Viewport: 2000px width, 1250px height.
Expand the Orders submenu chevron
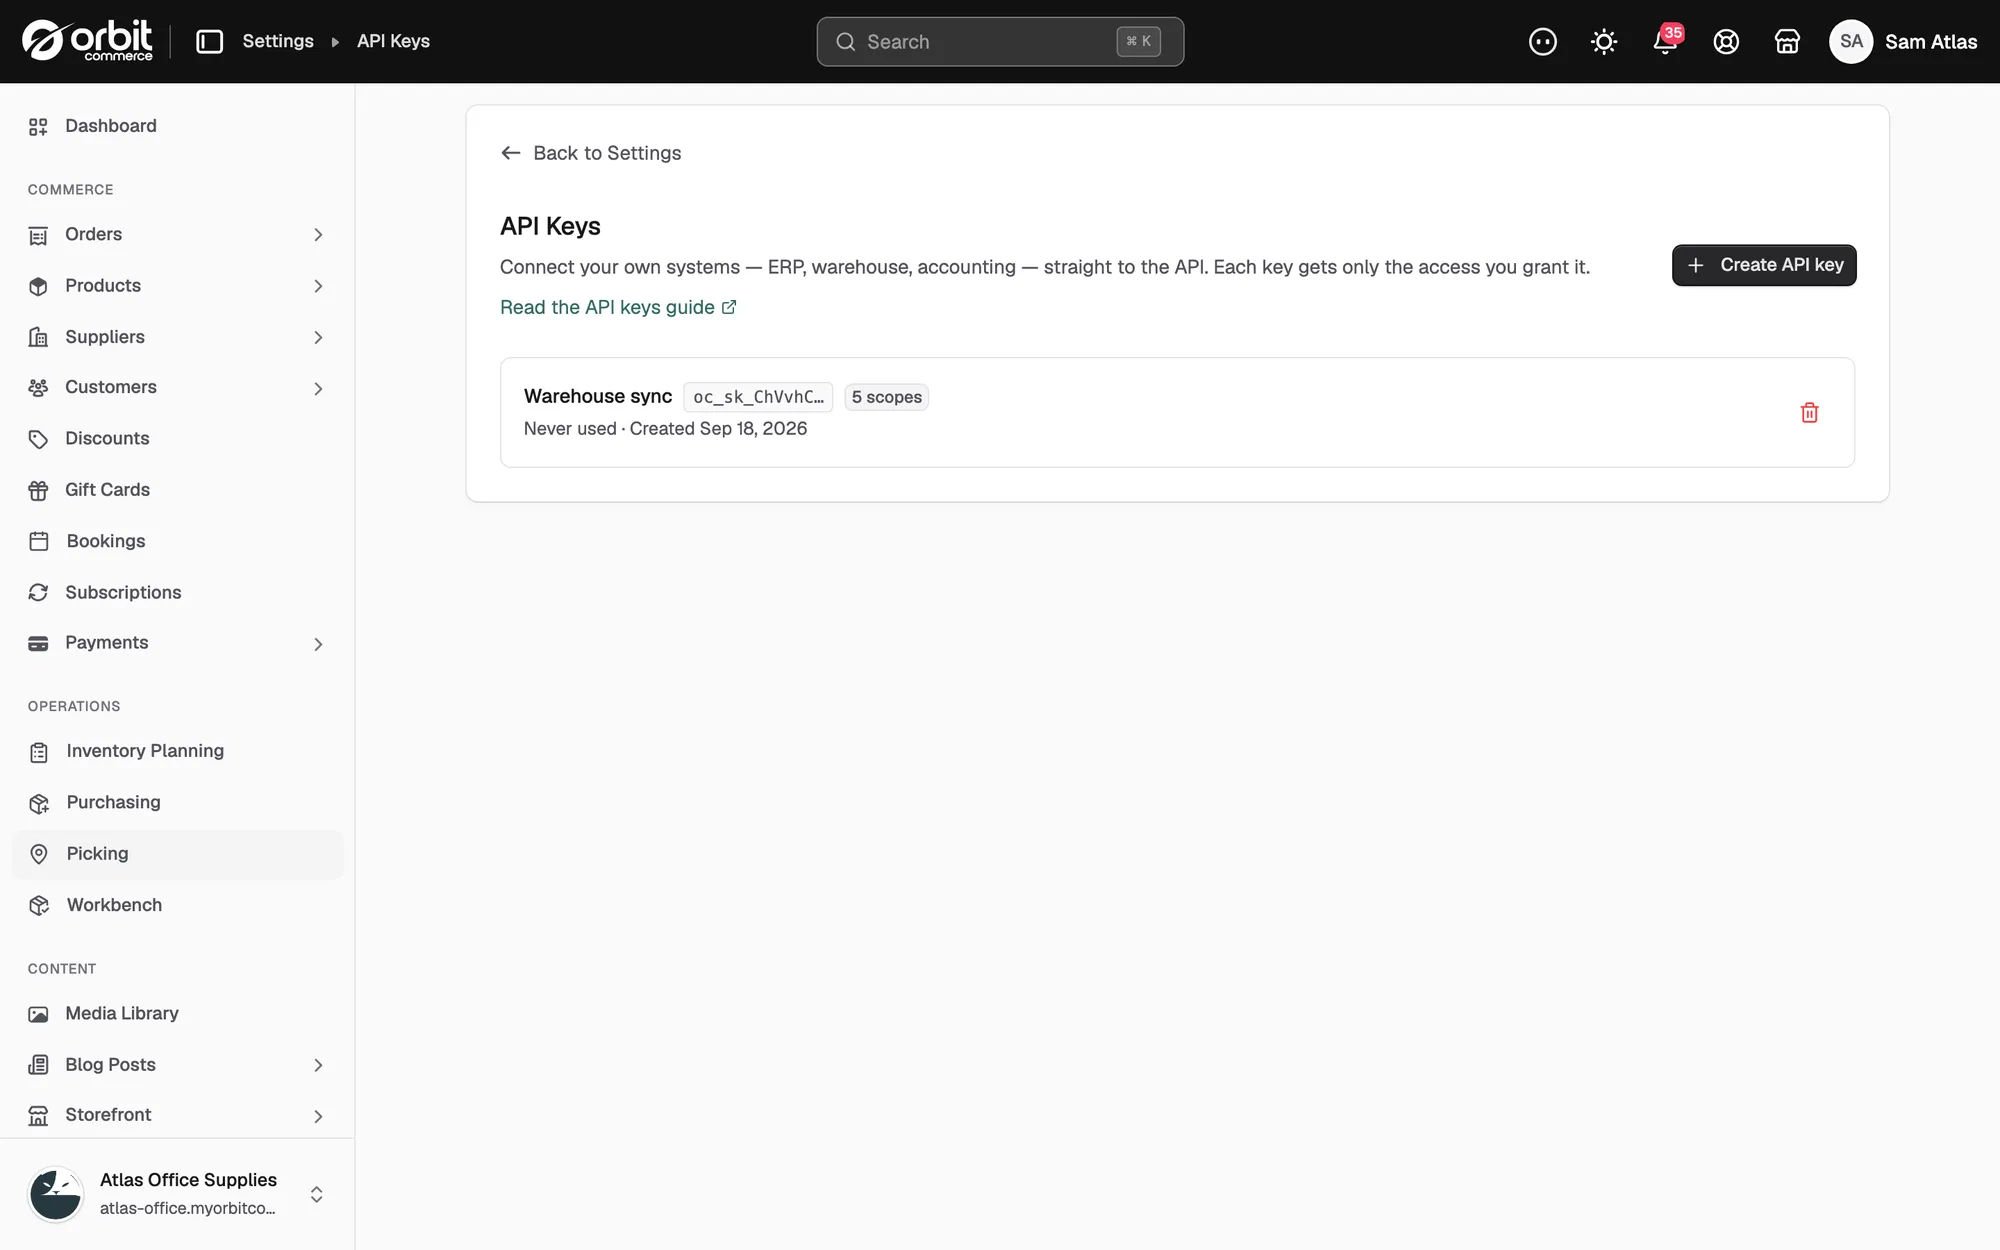pyautogui.click(x=318, y=235)
